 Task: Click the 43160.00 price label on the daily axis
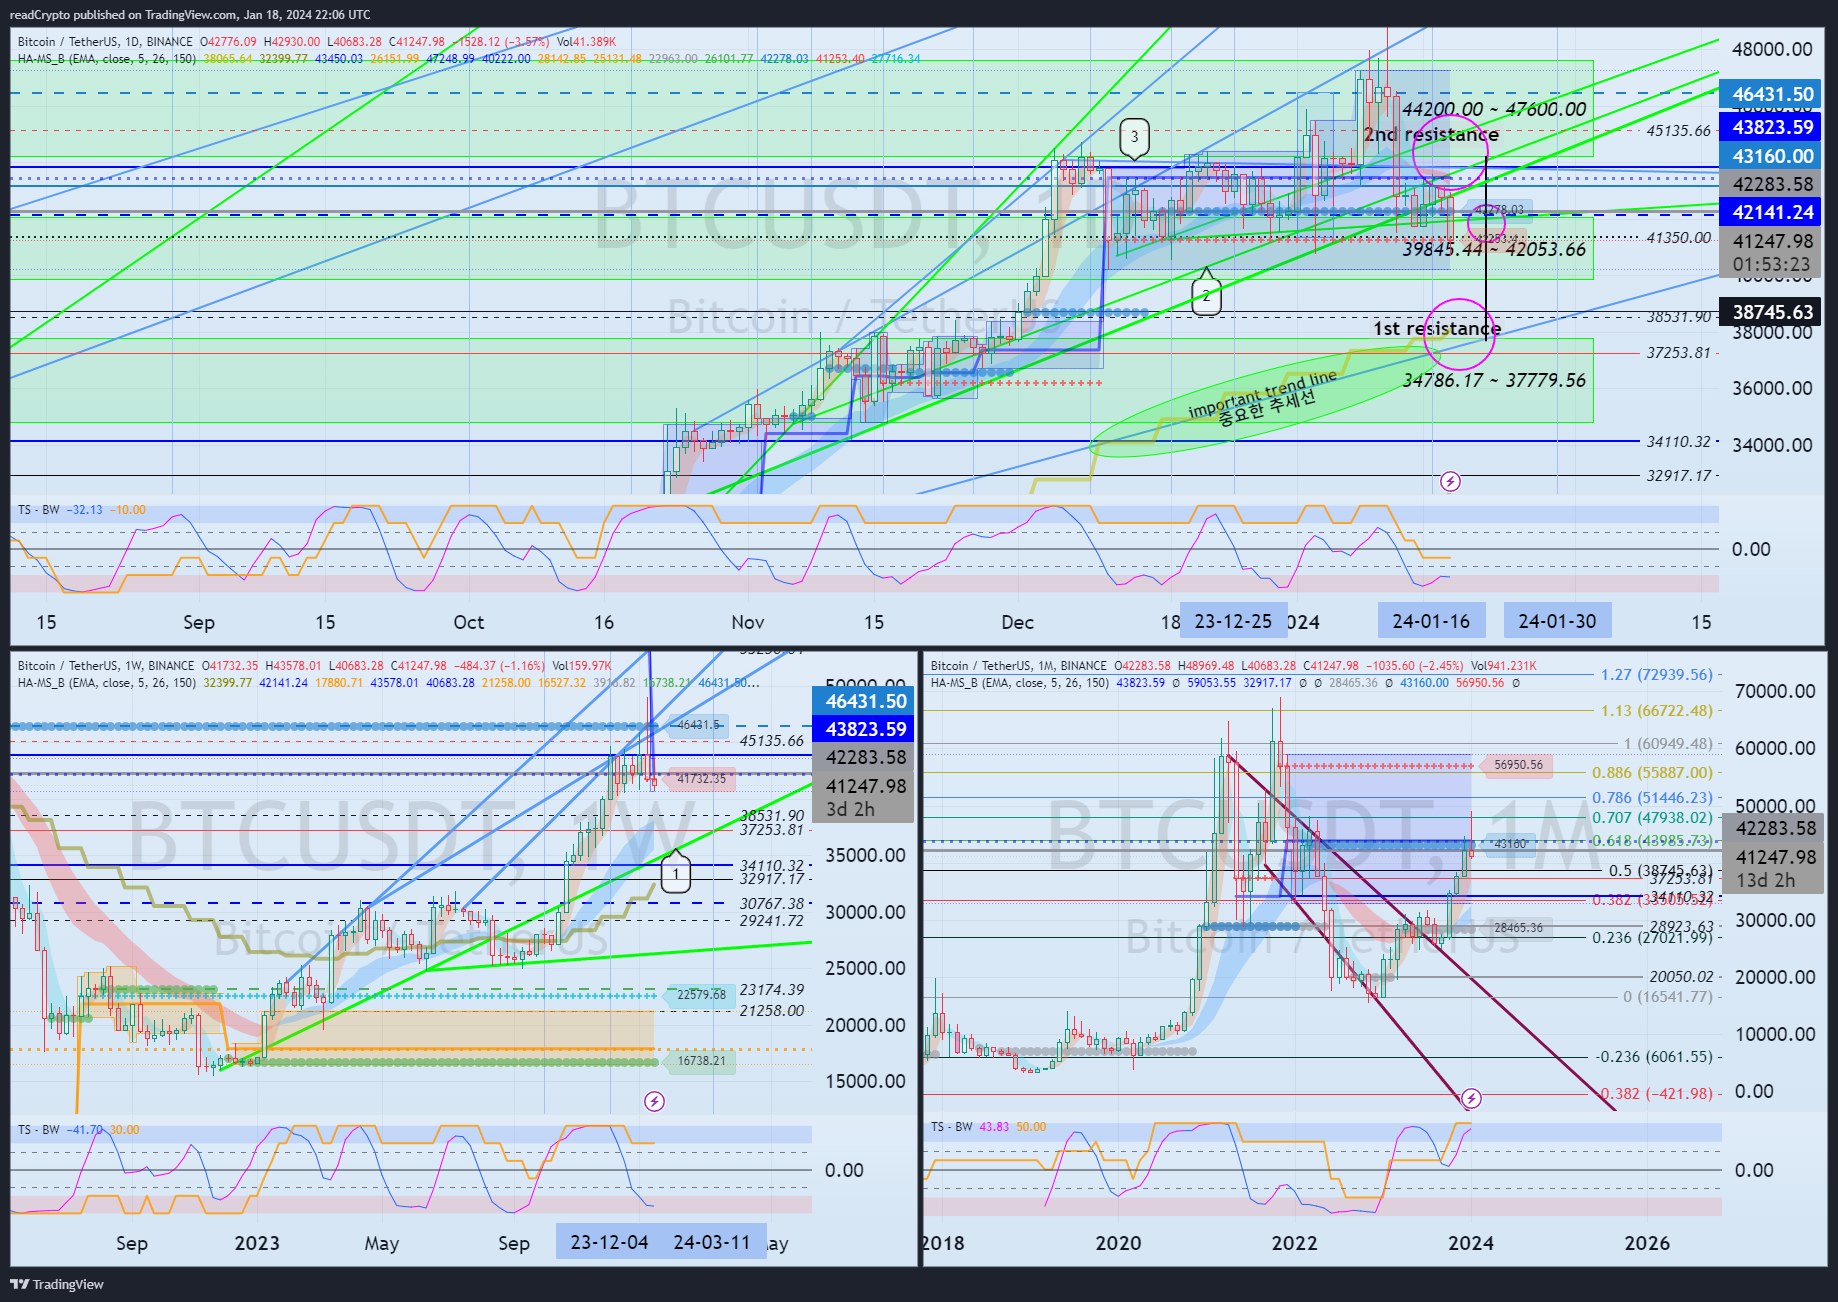tap(1772, 156)
